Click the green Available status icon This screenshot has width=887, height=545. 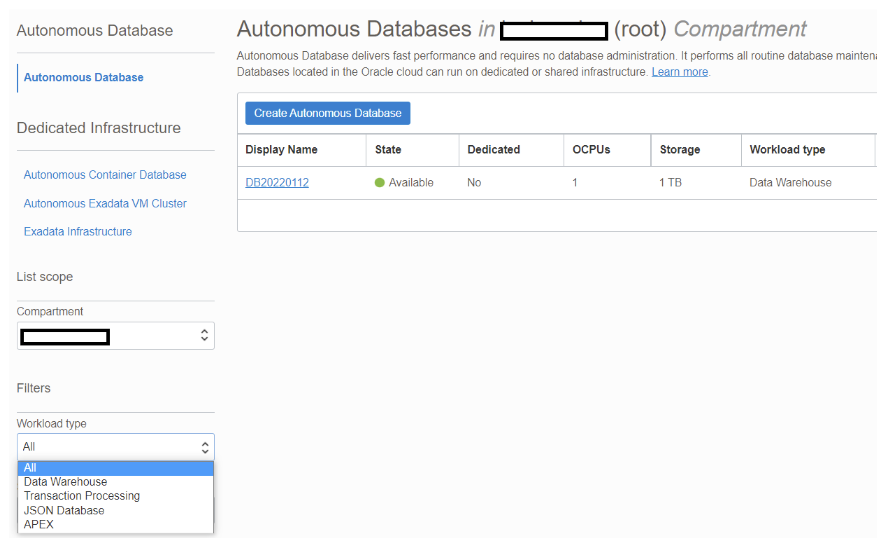coord(380,183)
